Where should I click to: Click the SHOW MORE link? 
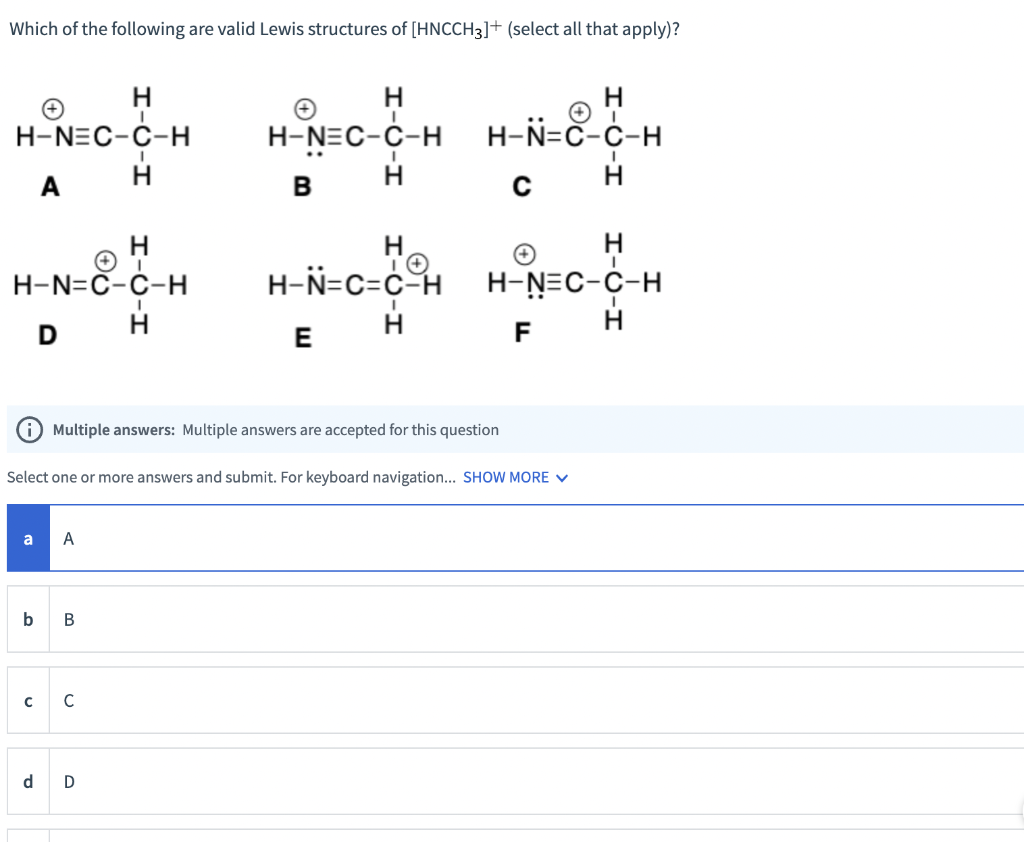pyautogui.click(x=505, y=477)
